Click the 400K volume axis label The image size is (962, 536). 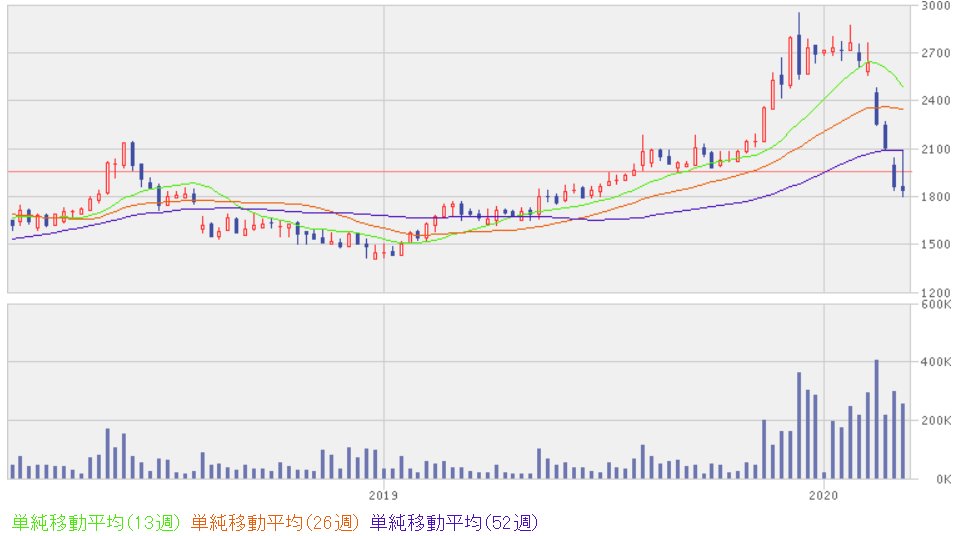click(936, 362)
